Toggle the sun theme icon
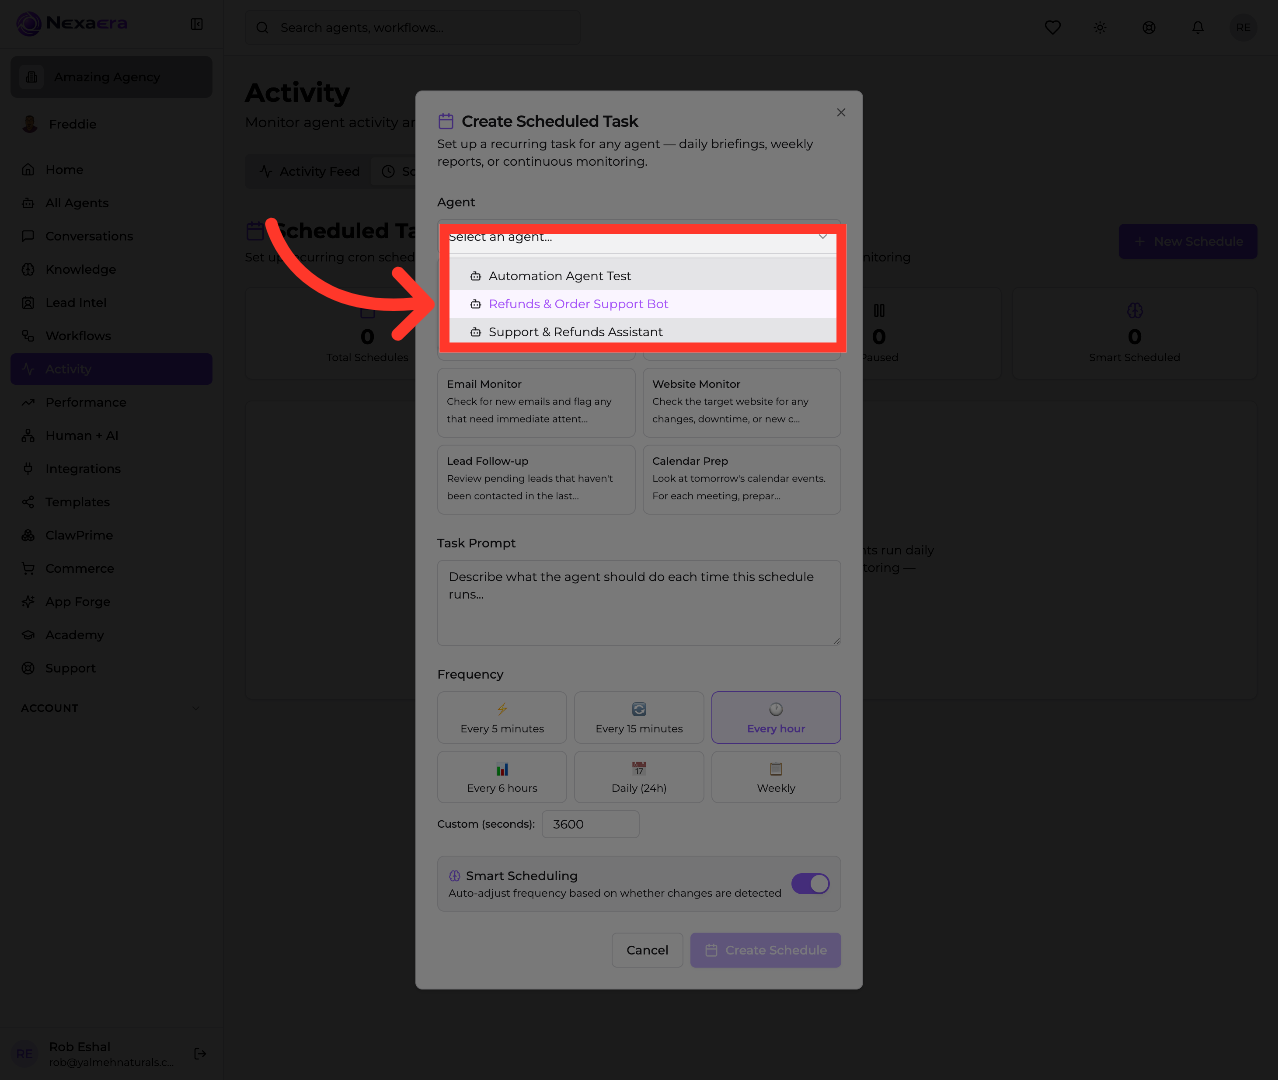The width and height of the screenshot is (1278, 1080). pyautogui.click(x=1100, y=27)
